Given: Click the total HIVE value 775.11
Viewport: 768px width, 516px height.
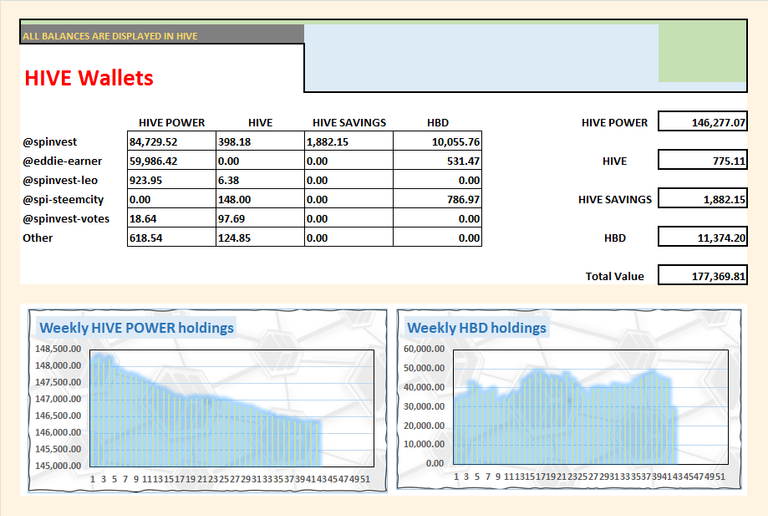Looking at the screenshot, I should click(702, 160).
